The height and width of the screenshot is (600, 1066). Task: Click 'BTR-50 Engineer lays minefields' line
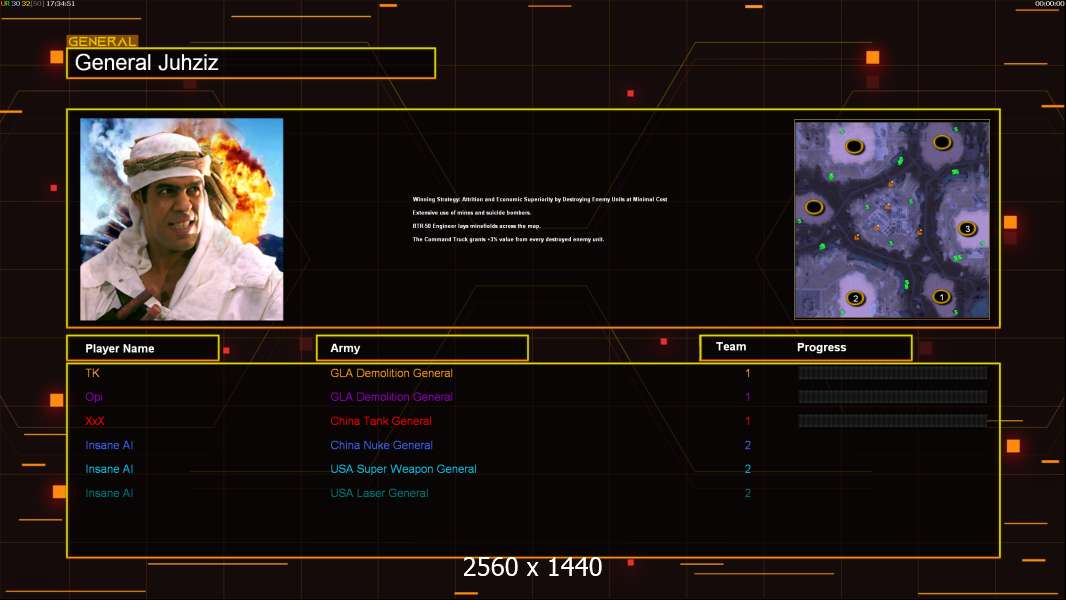point(476,226)
